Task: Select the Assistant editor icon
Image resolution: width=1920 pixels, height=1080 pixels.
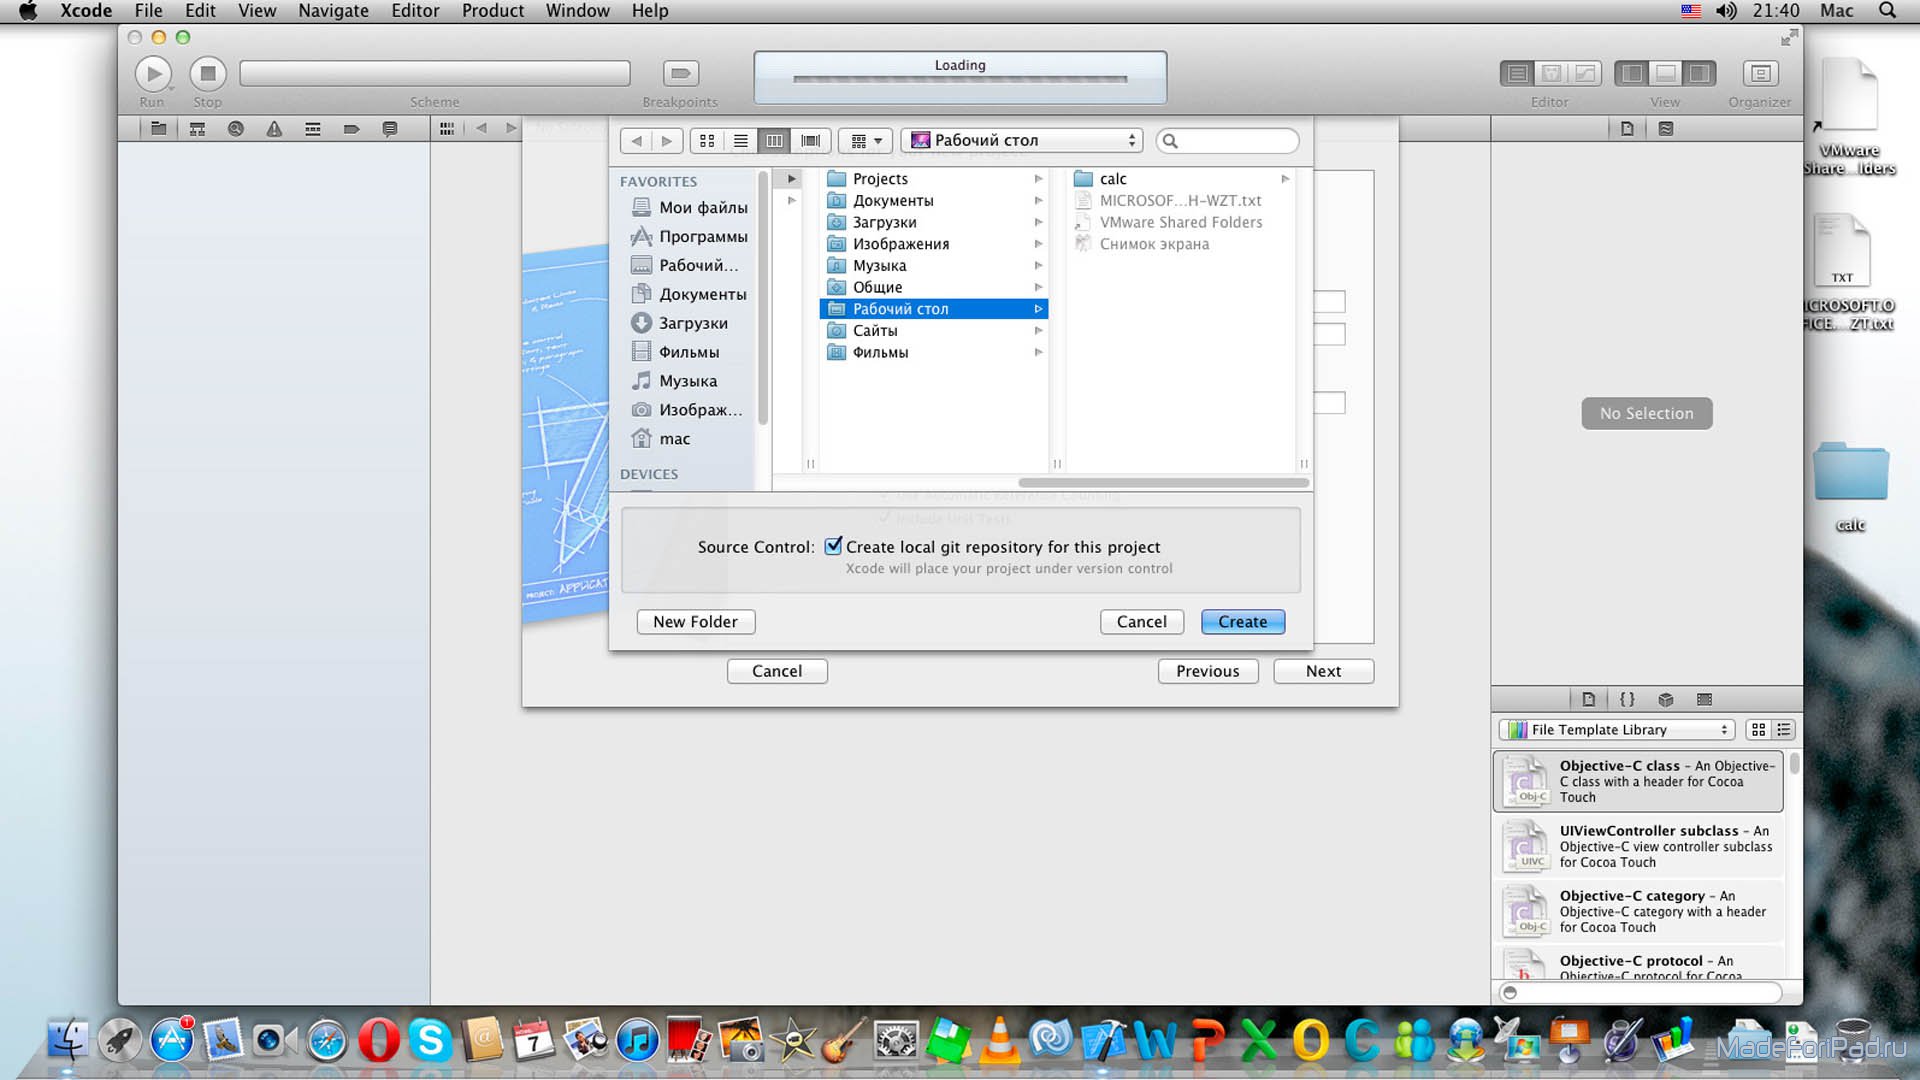Action: 1551,73
